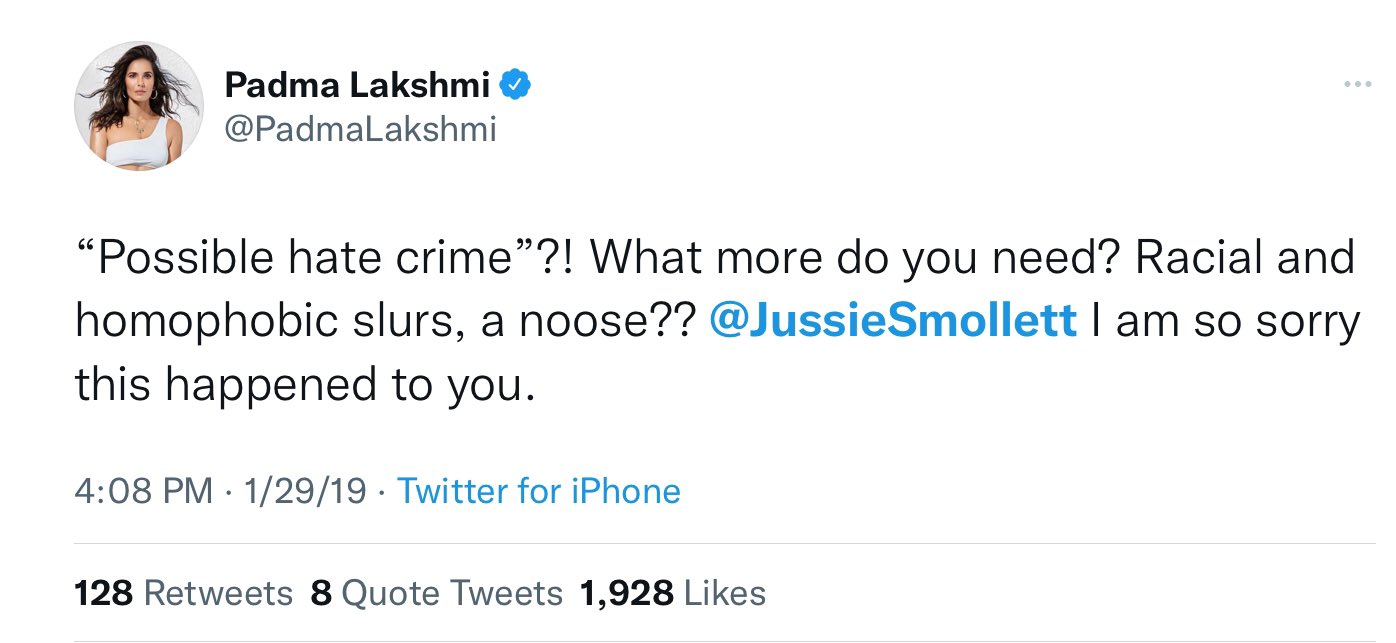
Task: Open Padma Lakshmi's profile picture
Action: coord(138,106)
